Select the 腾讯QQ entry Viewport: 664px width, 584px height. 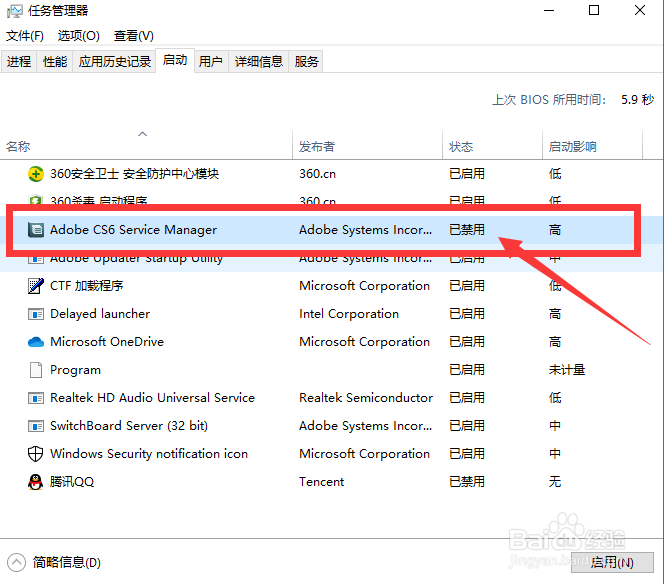(72, 482)
